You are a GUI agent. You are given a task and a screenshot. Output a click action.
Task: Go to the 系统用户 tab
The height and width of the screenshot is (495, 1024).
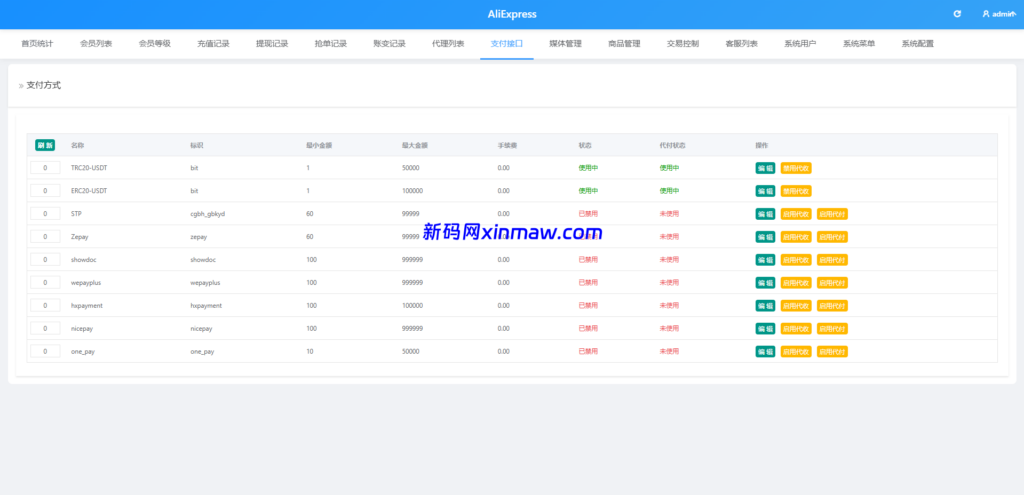800,44
